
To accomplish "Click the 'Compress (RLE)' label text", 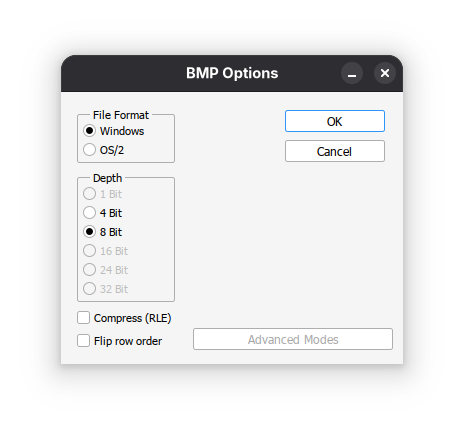I will (x=133, y=318).
